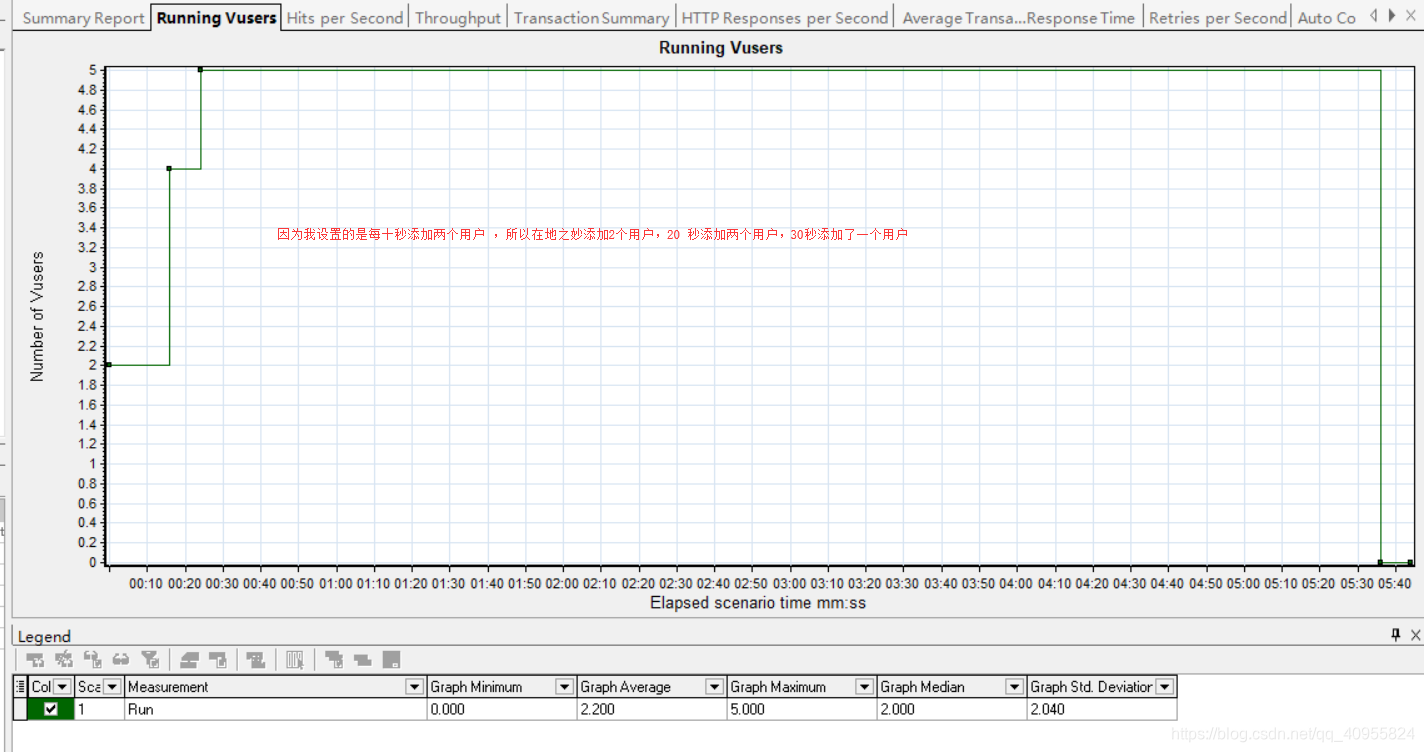Click the Legend panel title

tap(44, 636)
